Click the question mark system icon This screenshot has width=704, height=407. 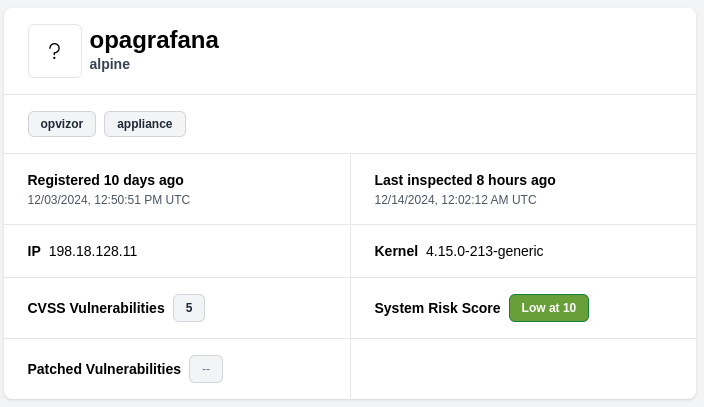[x=55, y=51]
